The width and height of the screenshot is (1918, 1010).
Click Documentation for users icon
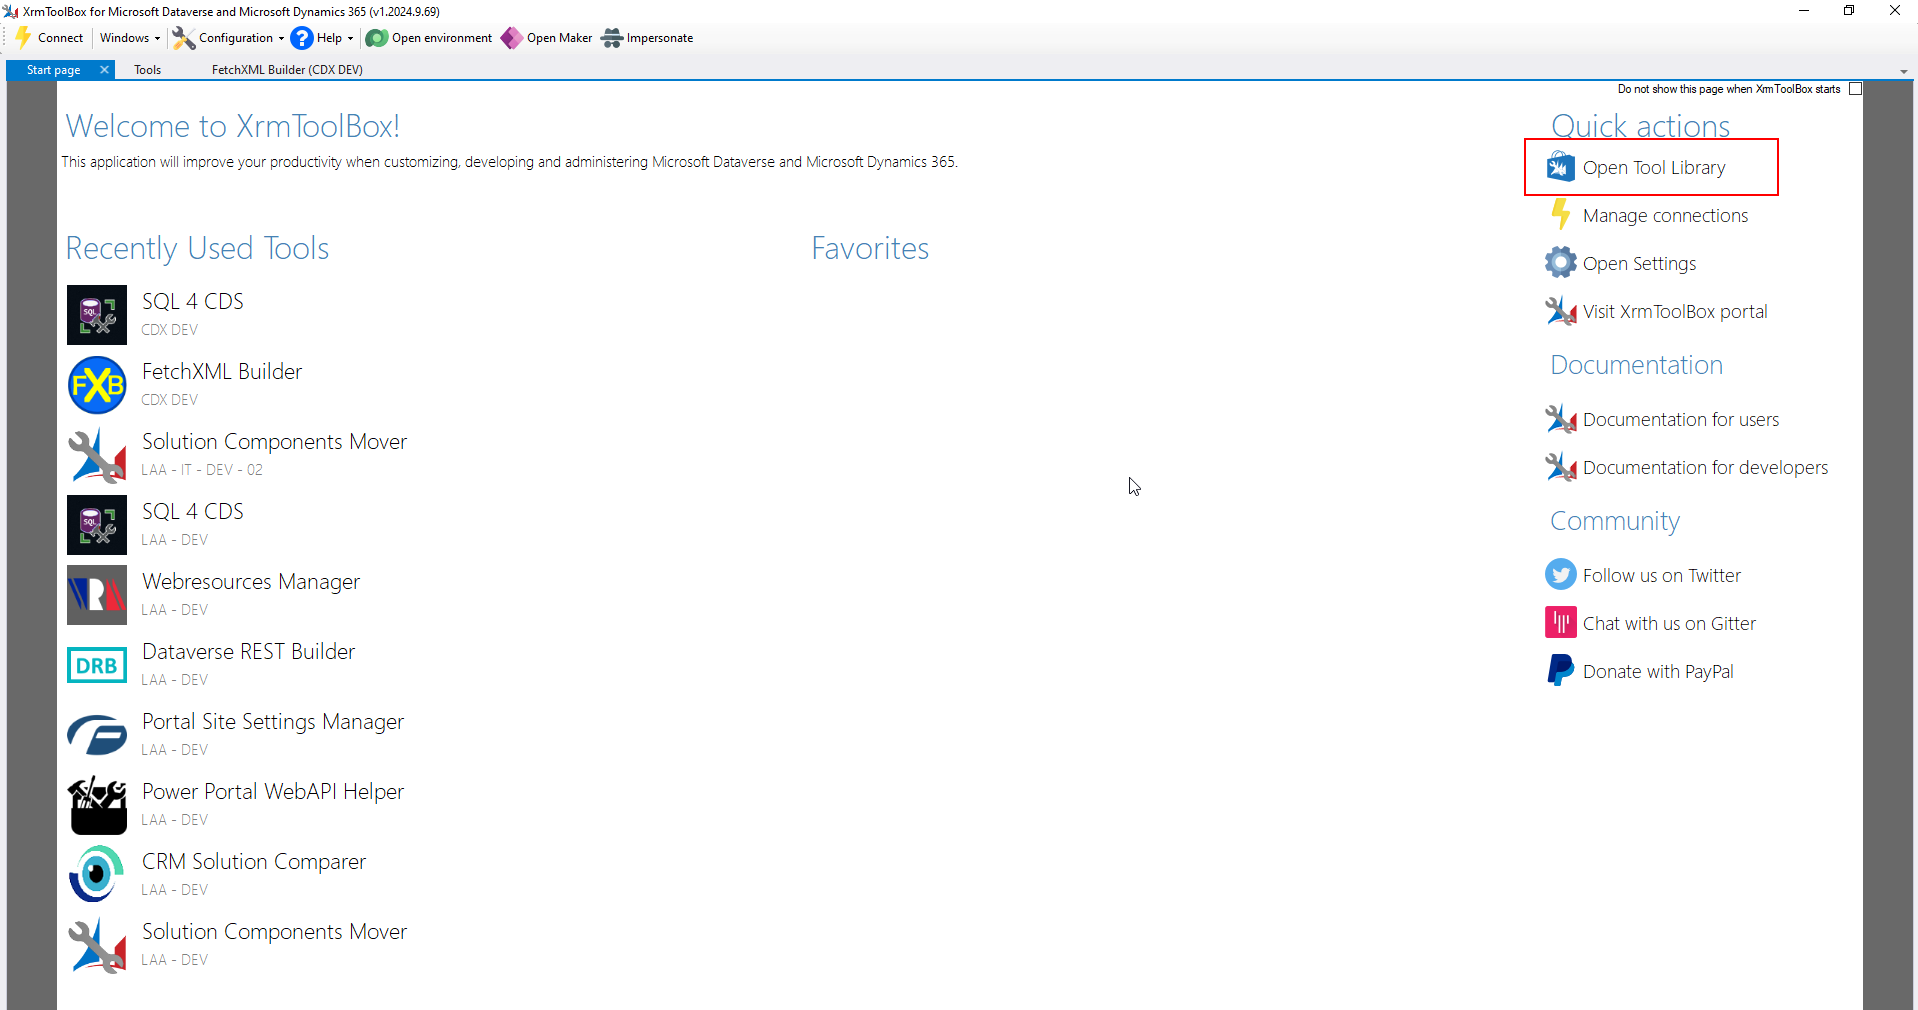(1560, 419)
